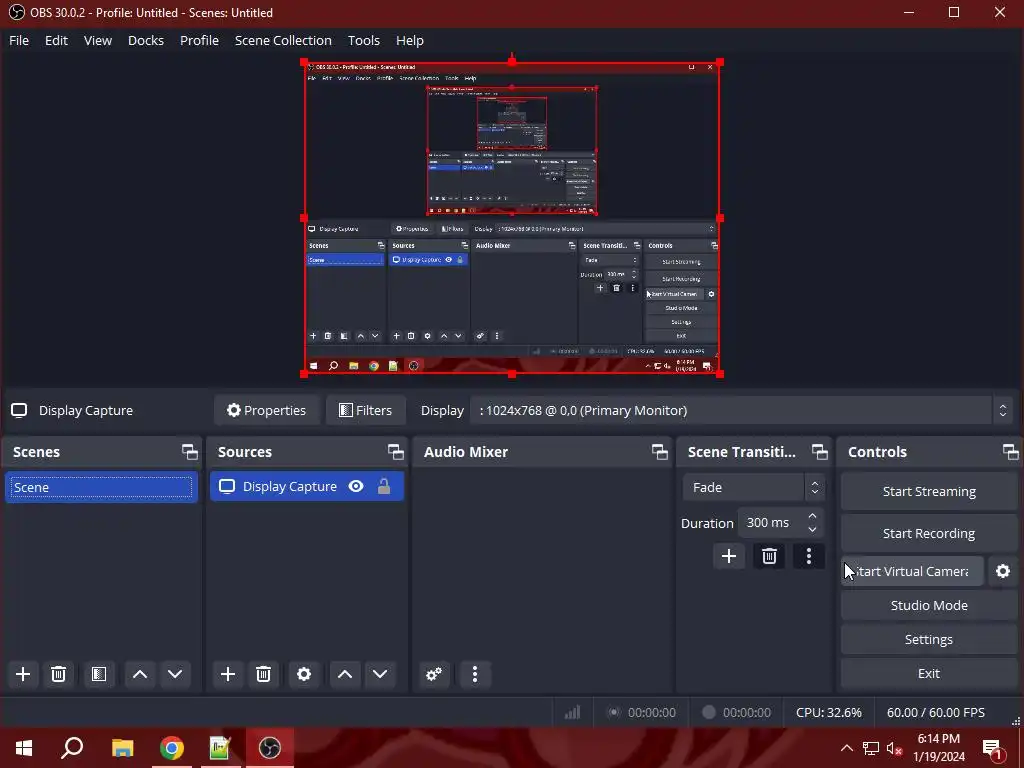The width and height of the screenshot is (1024, 768).
Task: Open the Display monitor dropdown
Action: (741, 411)
